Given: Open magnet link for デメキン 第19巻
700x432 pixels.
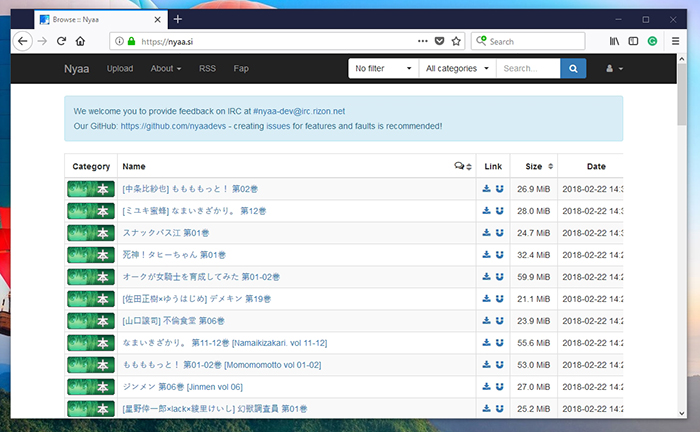Looking at the screenshot, I should (500, 299).
